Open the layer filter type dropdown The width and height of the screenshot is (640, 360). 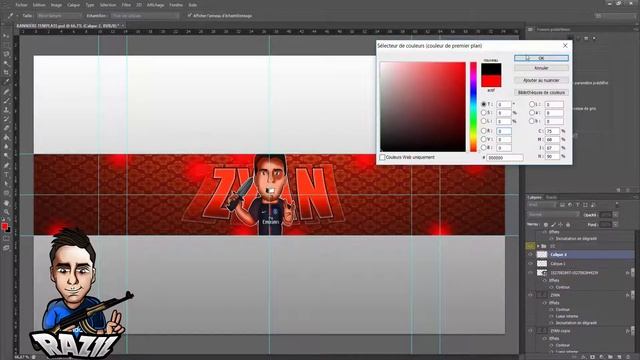coord(542,204)
